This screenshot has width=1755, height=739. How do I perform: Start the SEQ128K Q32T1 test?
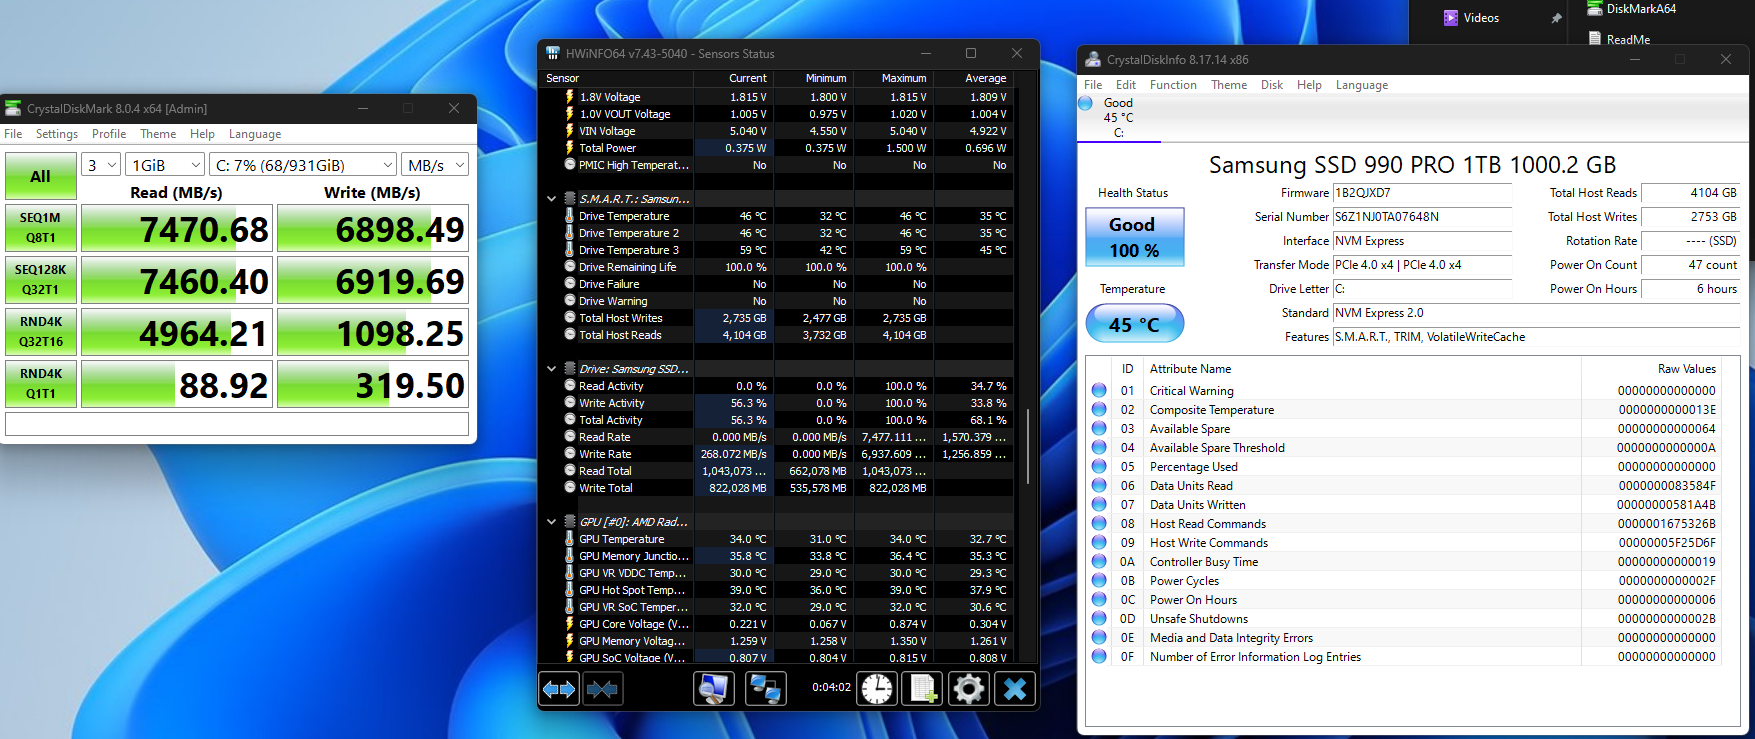pyautogui.click(x=41, y=280)
